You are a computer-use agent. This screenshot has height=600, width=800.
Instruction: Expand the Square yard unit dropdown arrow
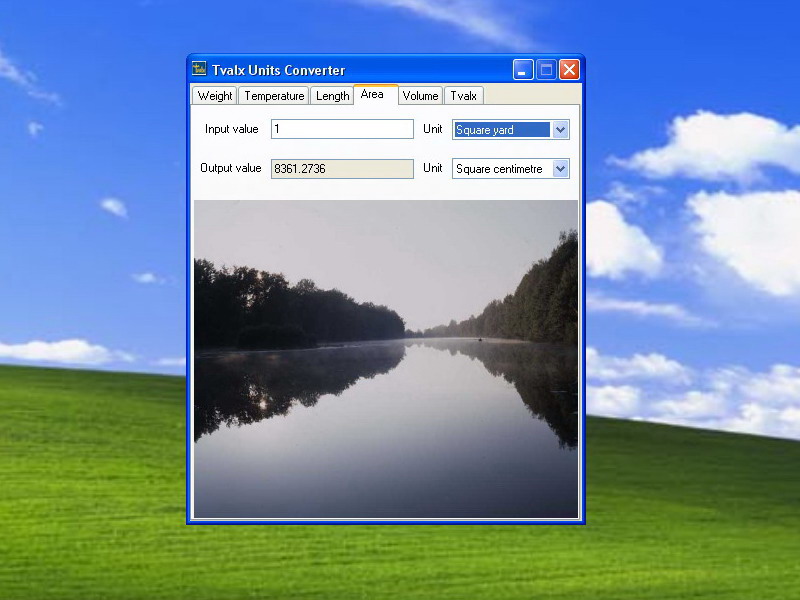pyautogui.click(x=560, y=130)
